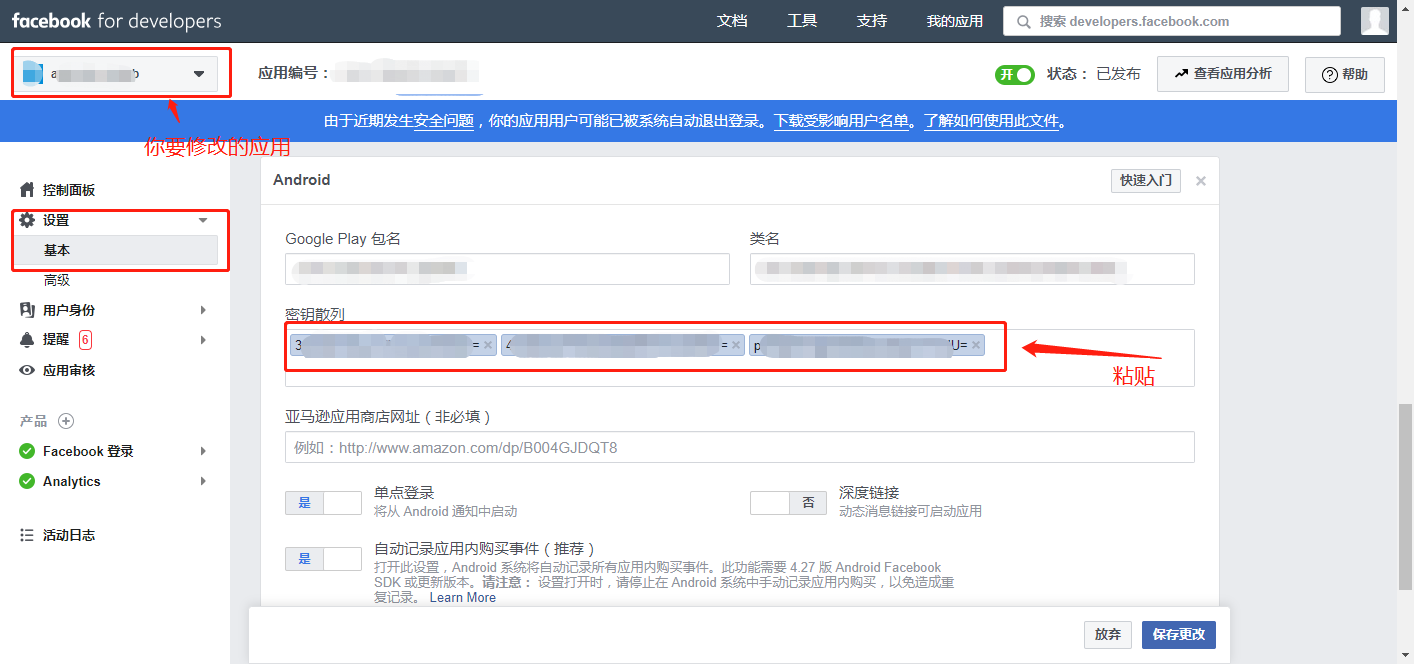Open 活动日志 in sidebar
The height and width of the screenshot is (664, 1414).
coord(69,535)
